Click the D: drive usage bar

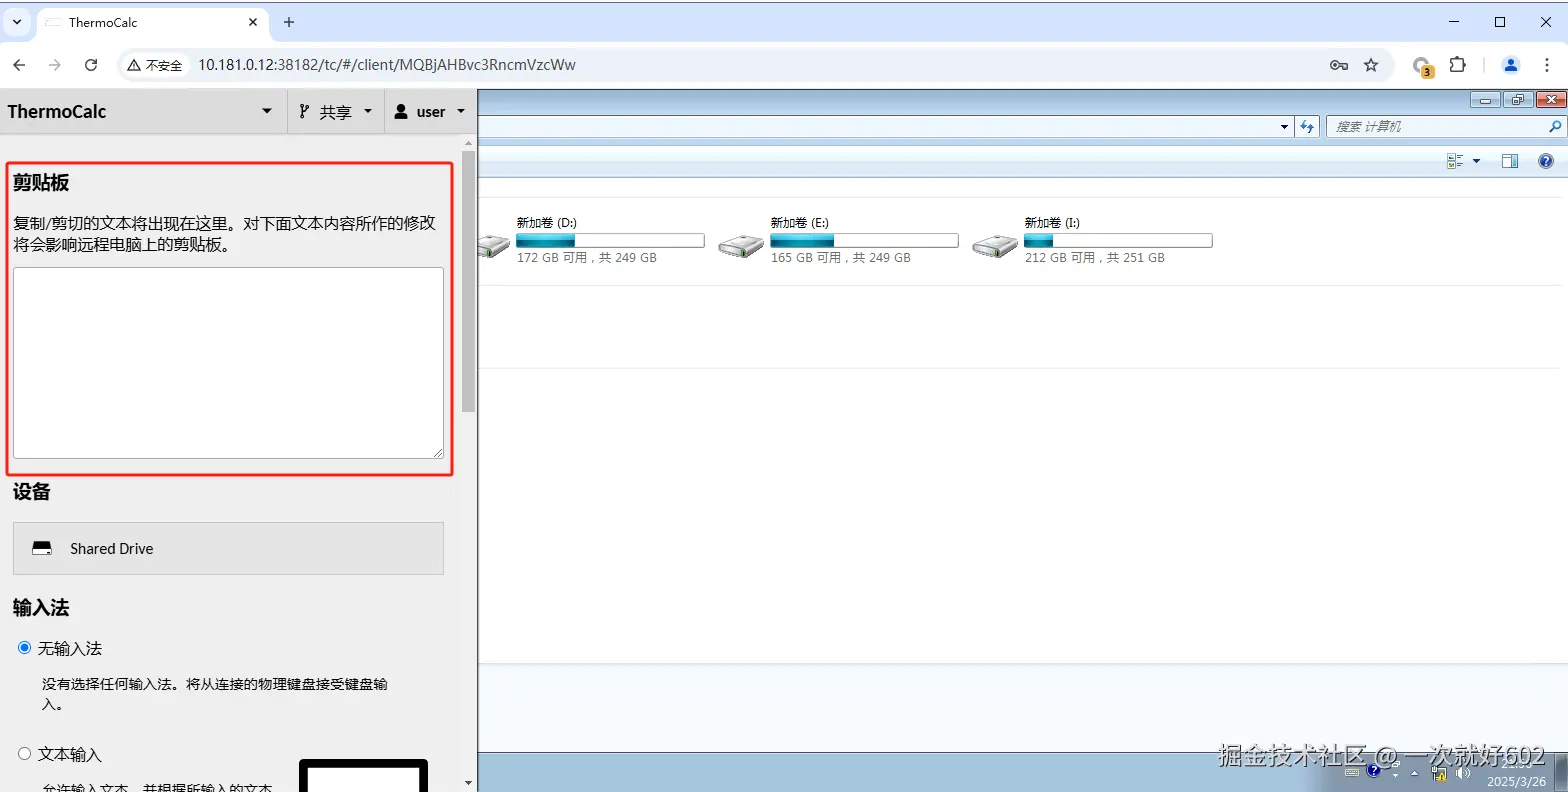pyautogui.click(x=610, y=241)
